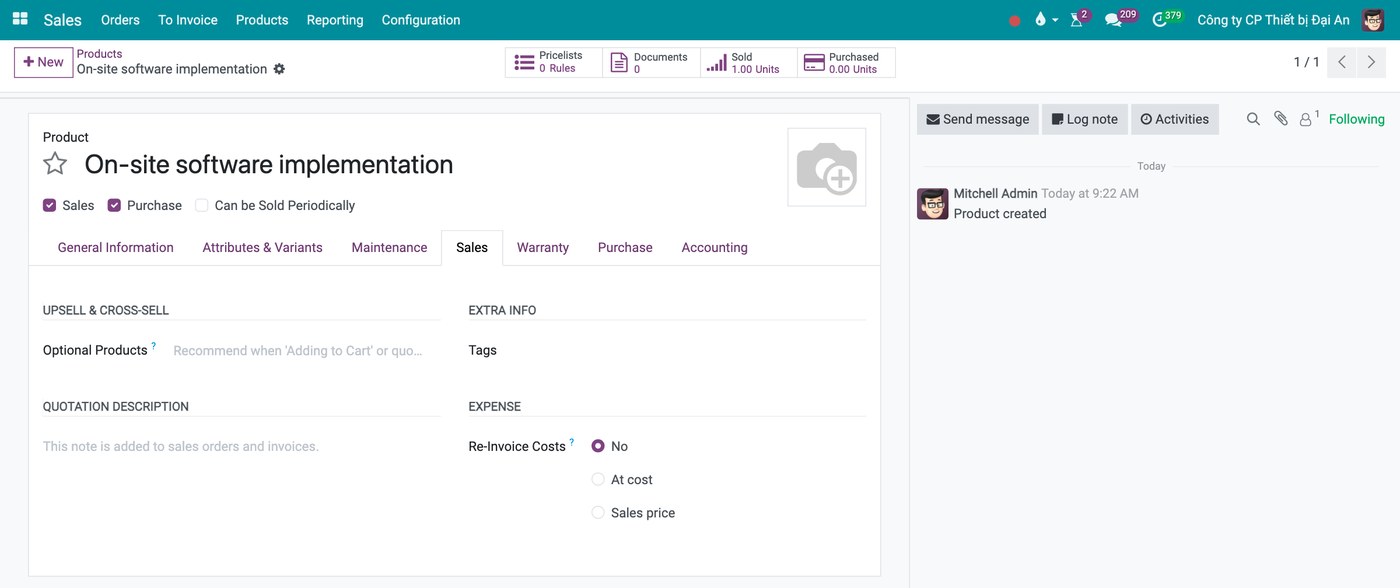Go to next record arrow
The image size is (1400, 588).
pos(1371,62)
